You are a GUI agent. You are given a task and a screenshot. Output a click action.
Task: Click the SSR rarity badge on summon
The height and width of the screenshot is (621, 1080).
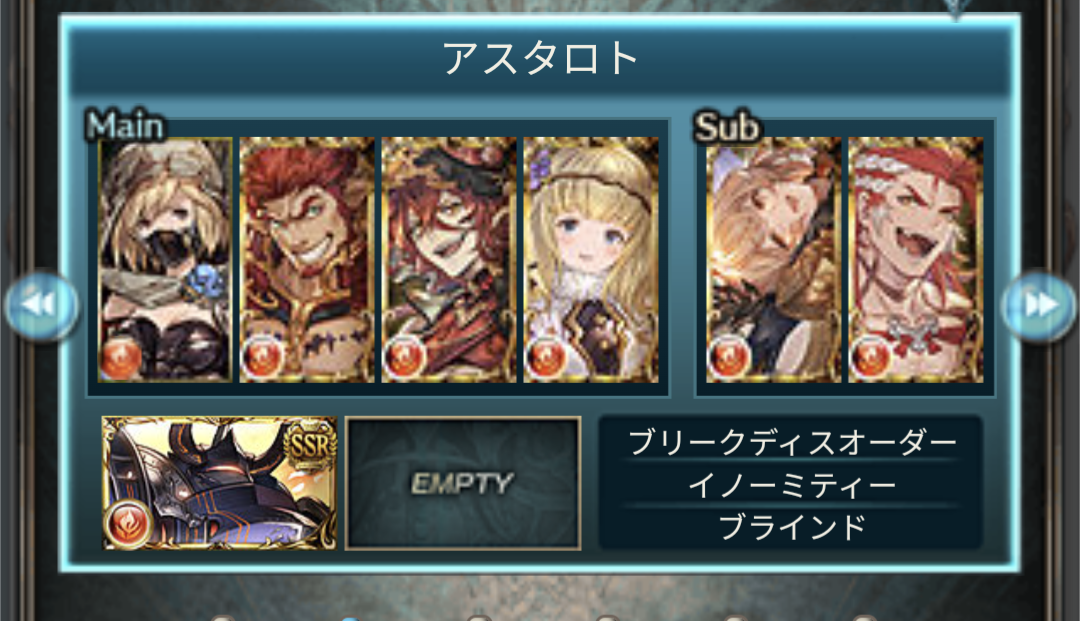point(311,444)
